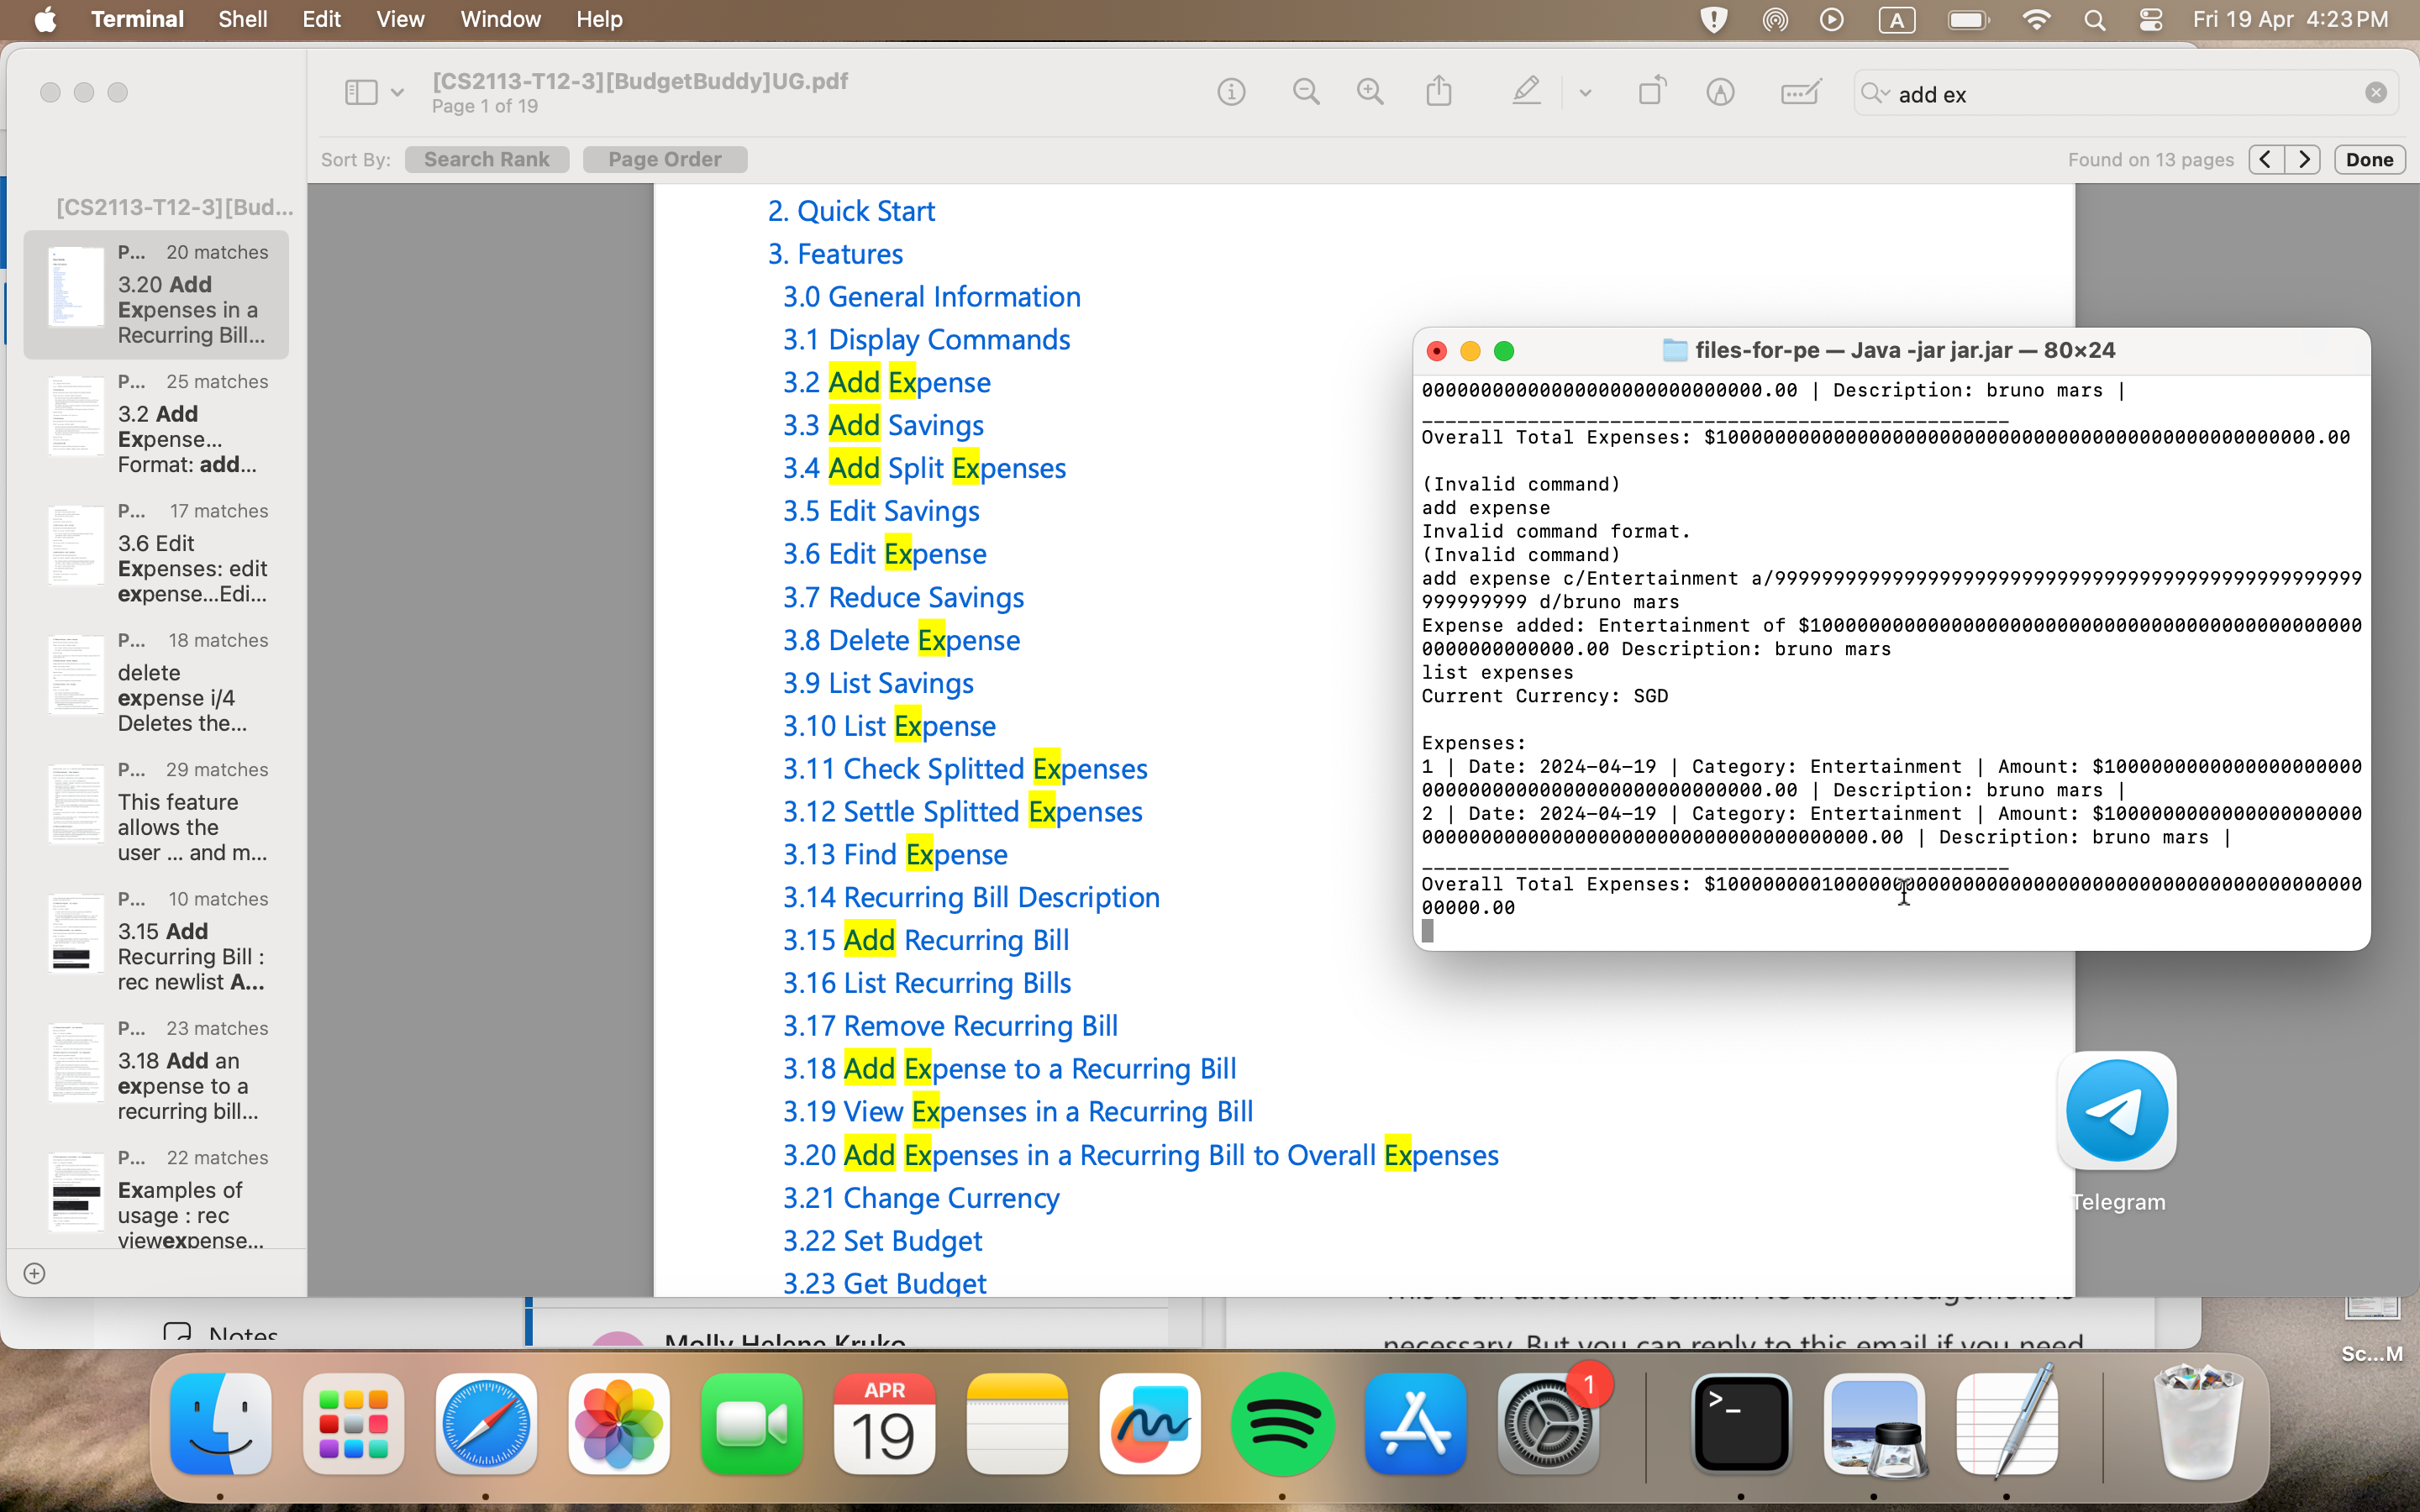Open TextEdit from the Dock
The image size is (2420, 1512).
tap(2007, 1424)
